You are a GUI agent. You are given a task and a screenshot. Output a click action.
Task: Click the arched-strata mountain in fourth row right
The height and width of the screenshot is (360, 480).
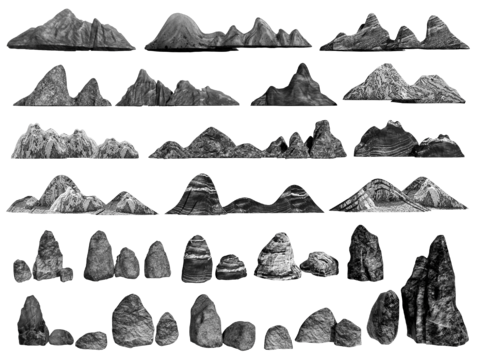[398, 194]
